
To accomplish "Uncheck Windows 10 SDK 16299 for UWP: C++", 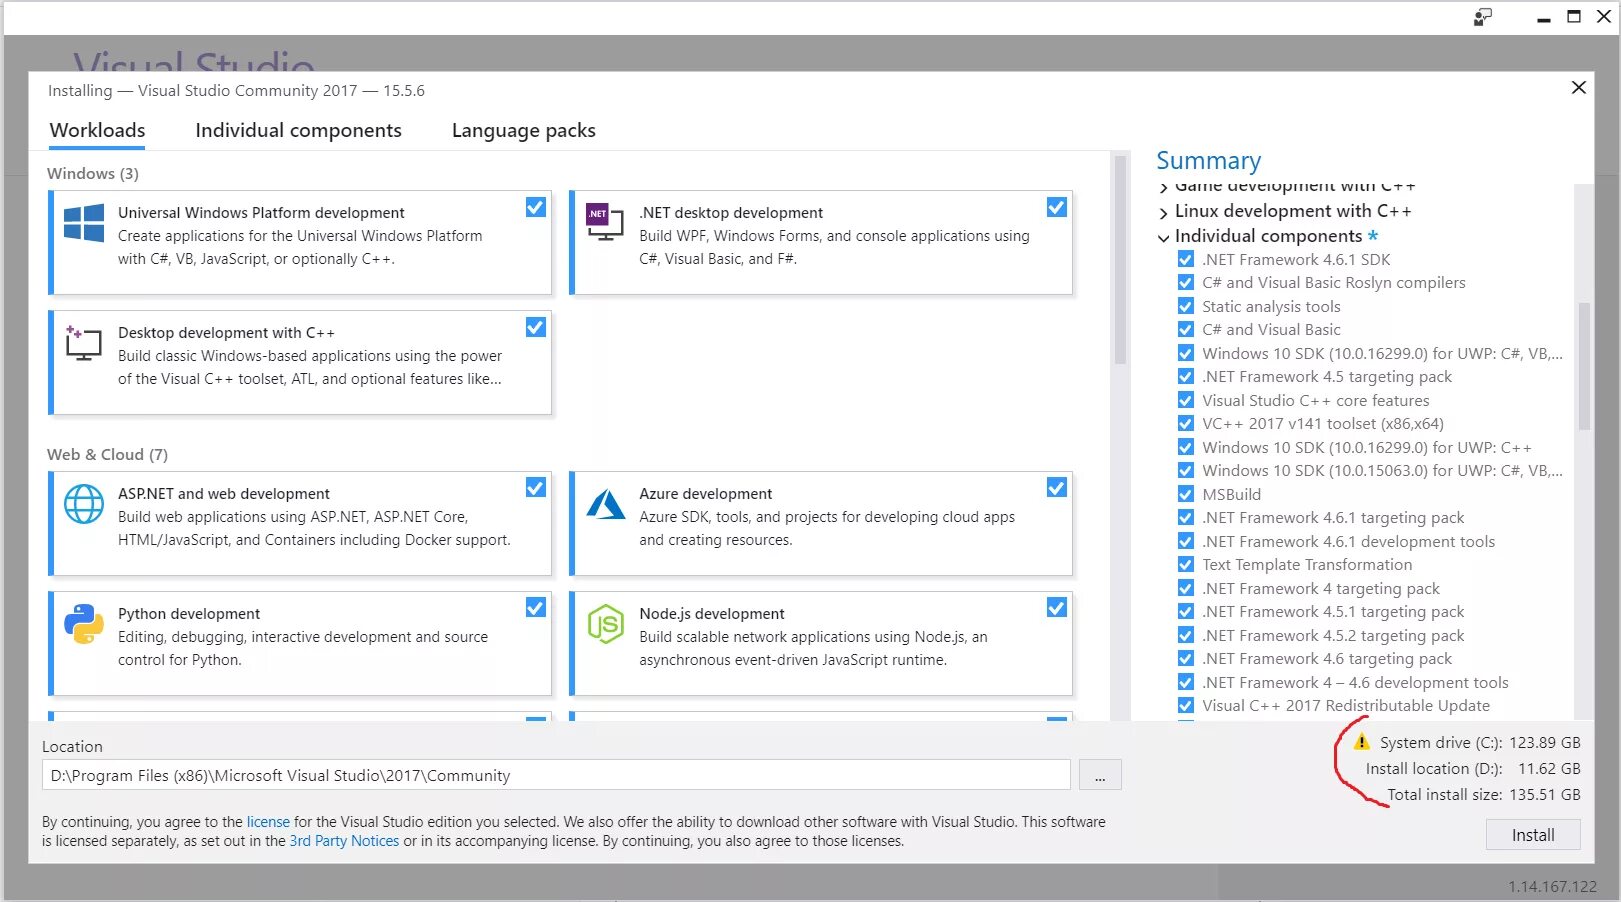I will [1186, 447].
